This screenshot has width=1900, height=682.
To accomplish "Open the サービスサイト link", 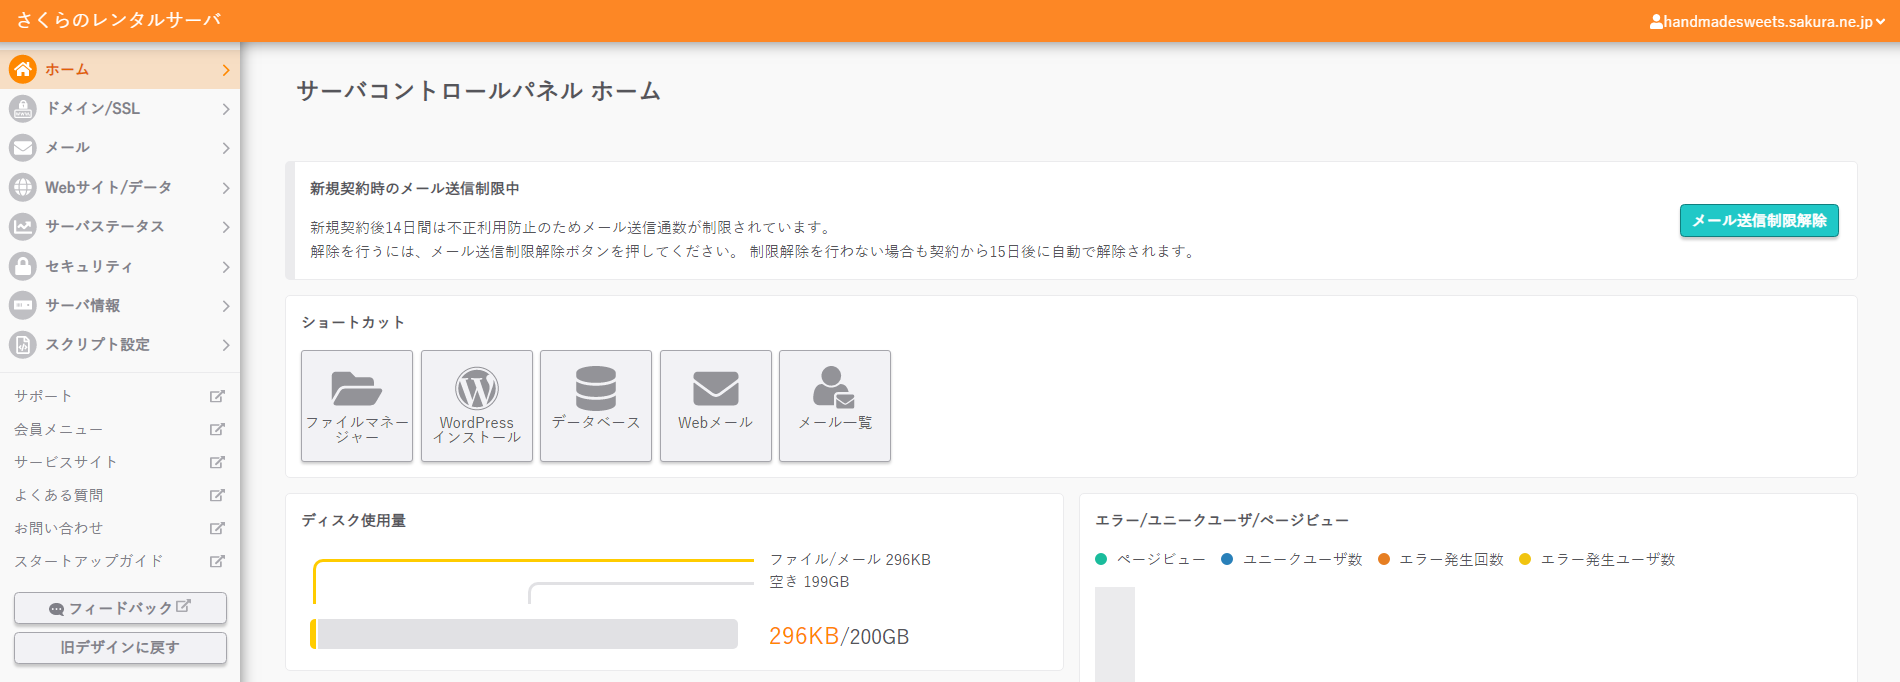I will click(66, 462).
